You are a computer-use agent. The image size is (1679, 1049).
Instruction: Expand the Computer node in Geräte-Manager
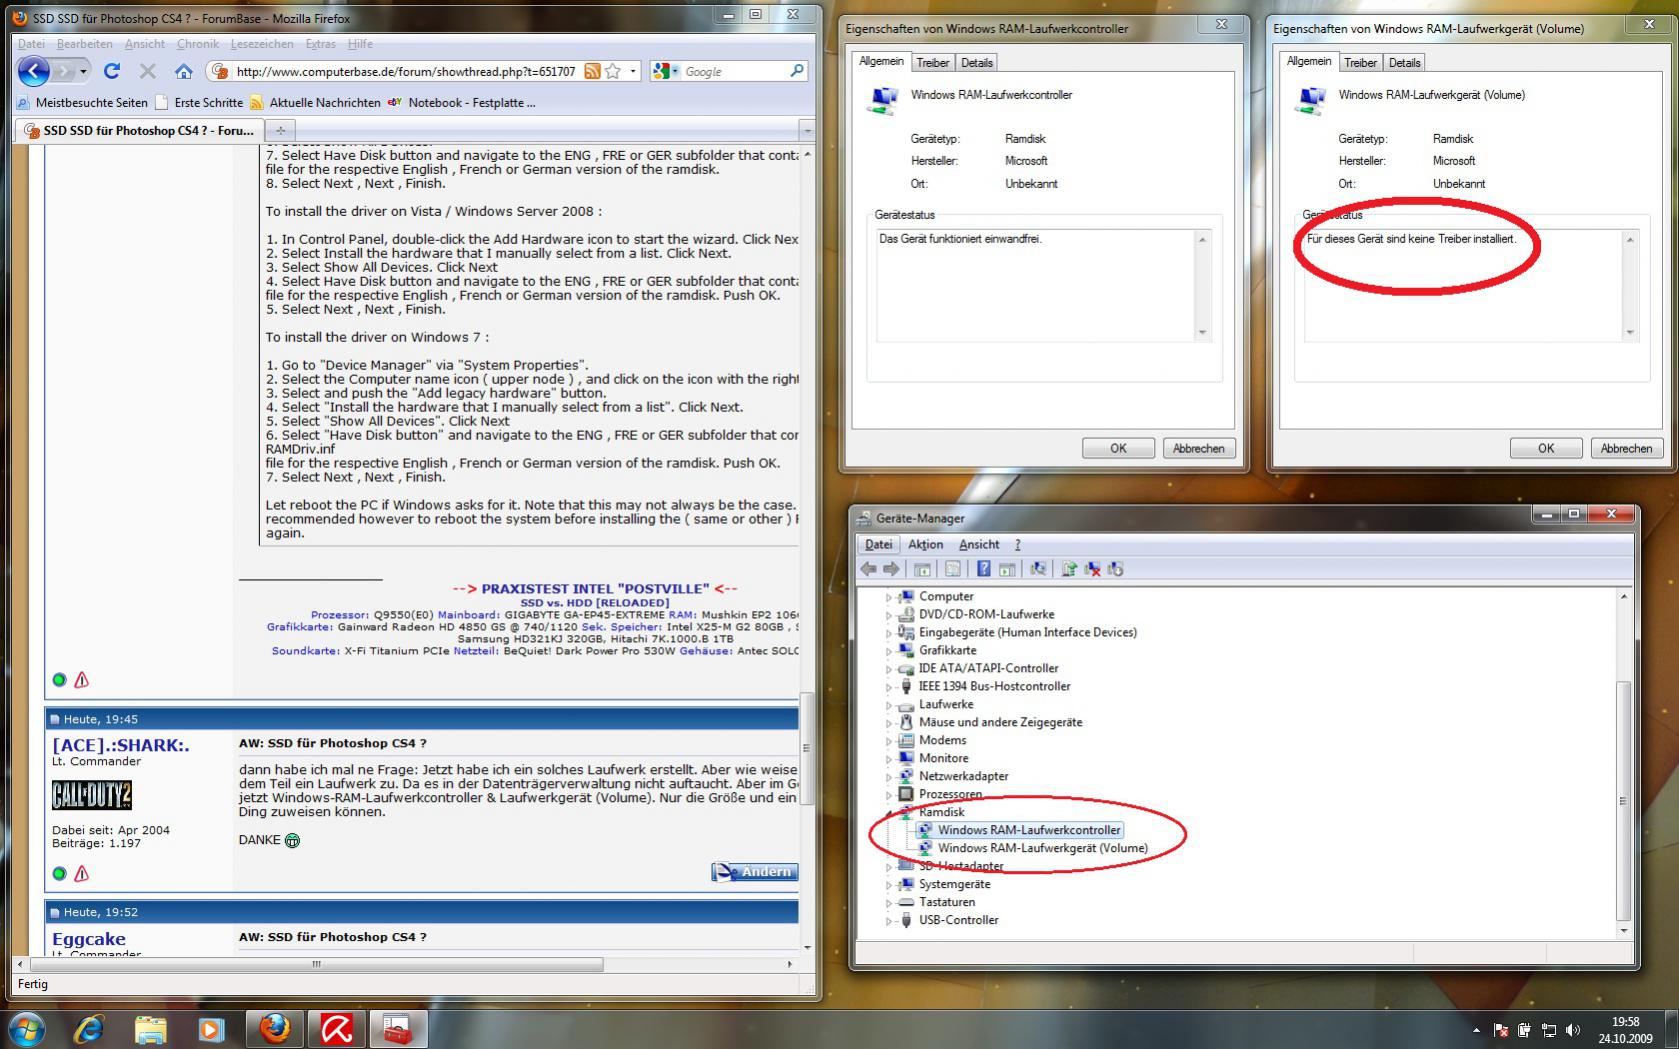click(888, 597)
